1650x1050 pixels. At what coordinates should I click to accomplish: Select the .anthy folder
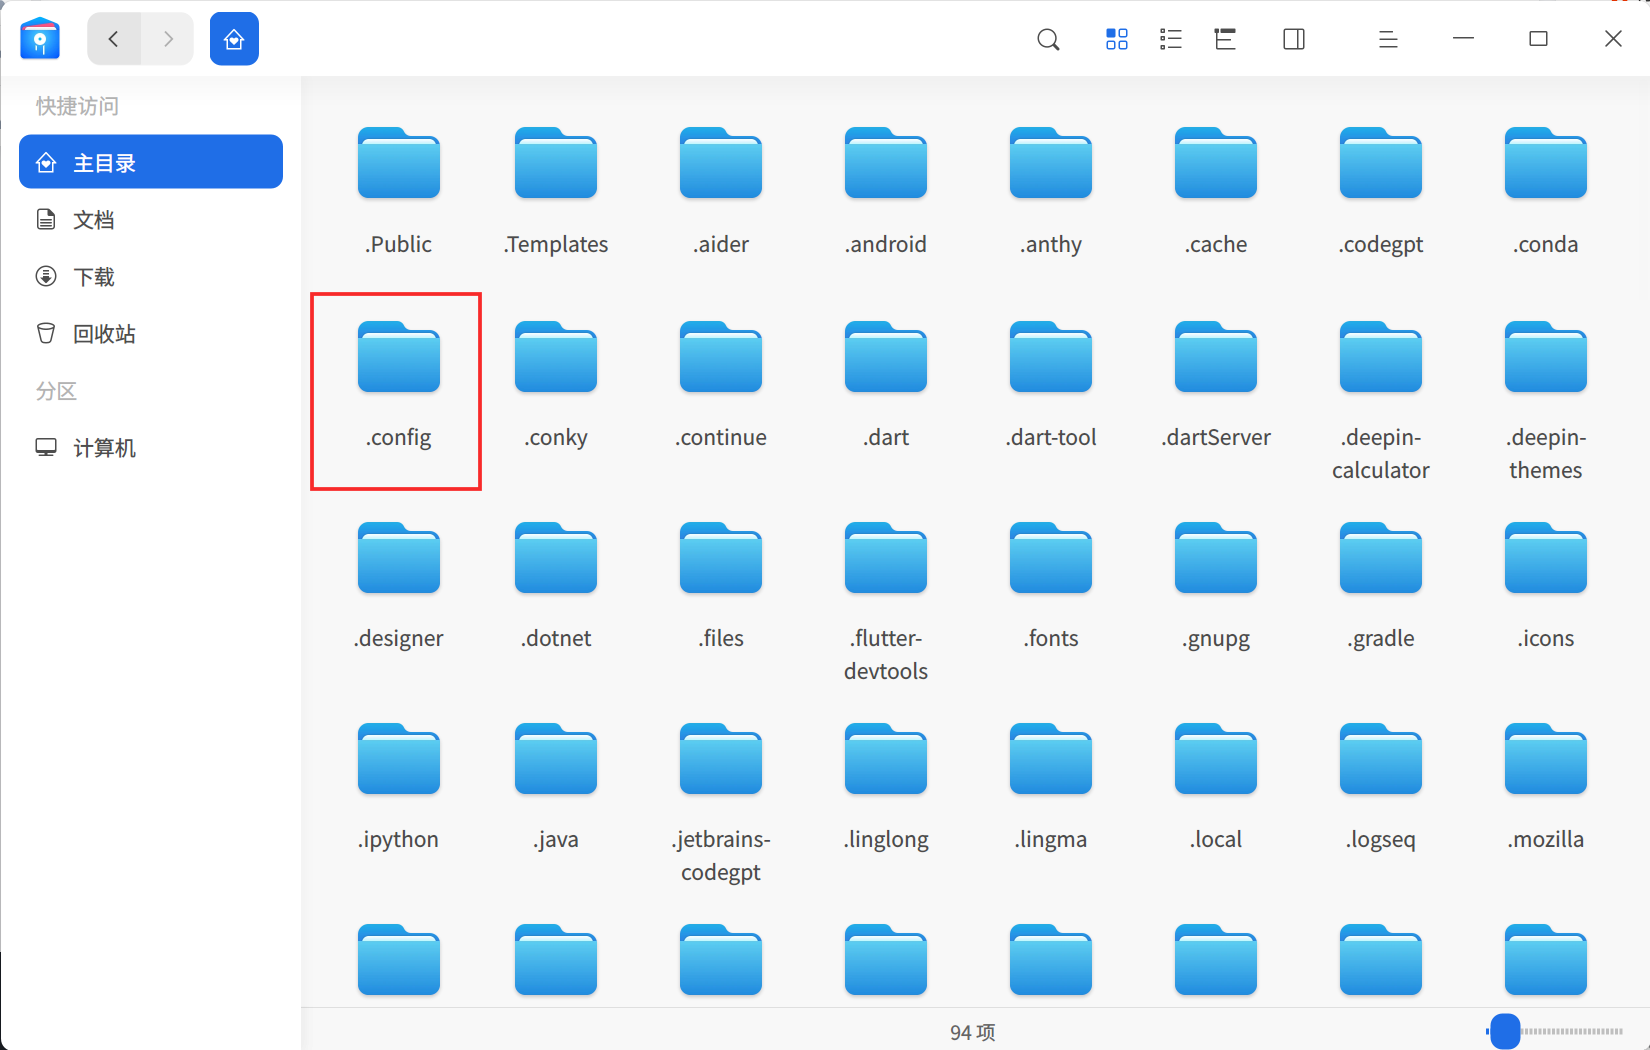pos(1051,192)
